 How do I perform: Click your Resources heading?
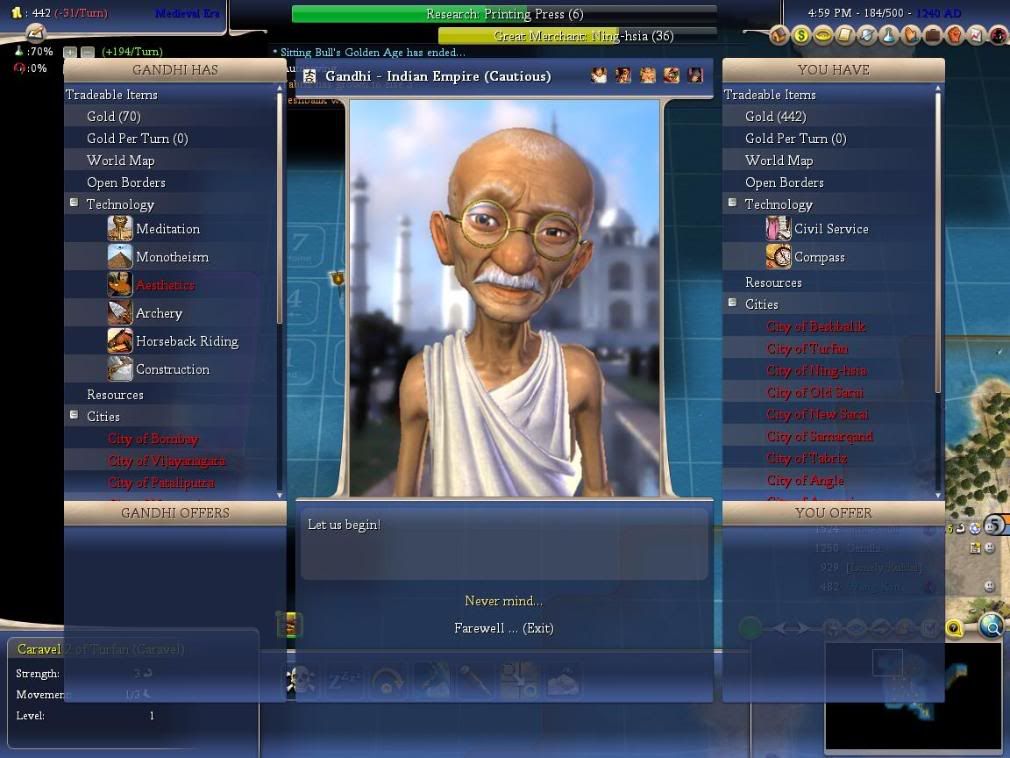(x=774, y=283)
